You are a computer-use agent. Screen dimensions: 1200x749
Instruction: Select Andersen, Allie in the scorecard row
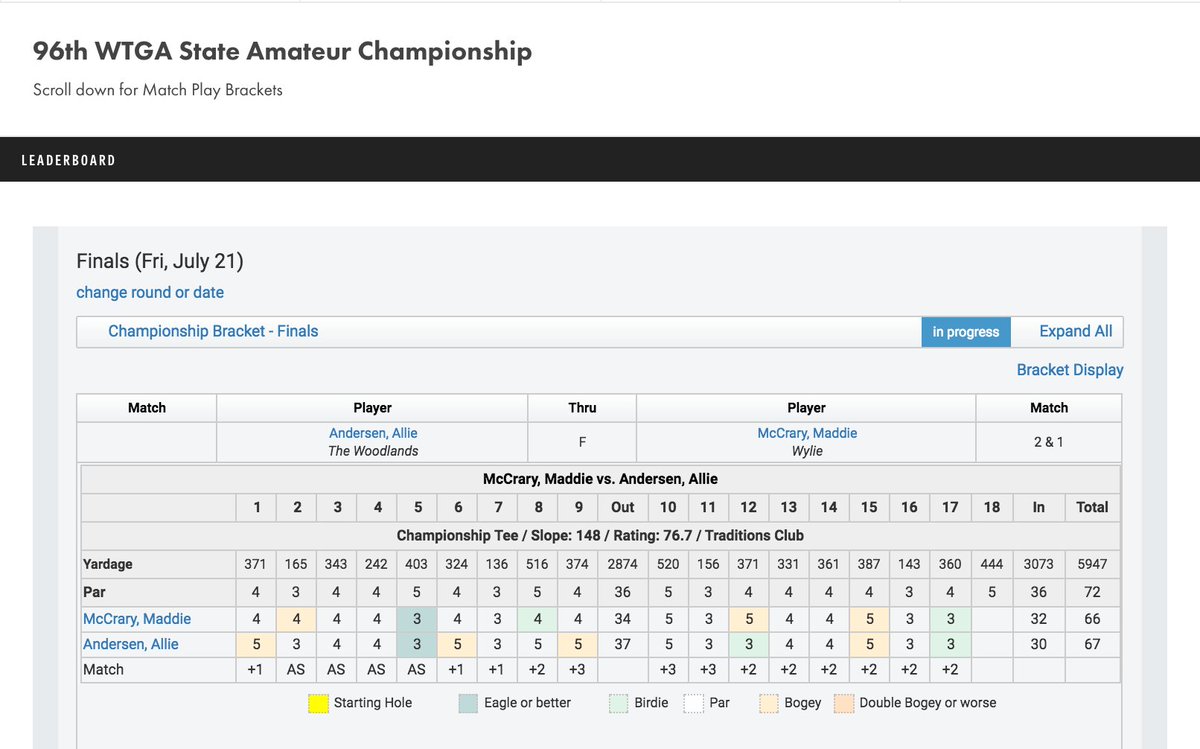(131, 644)
